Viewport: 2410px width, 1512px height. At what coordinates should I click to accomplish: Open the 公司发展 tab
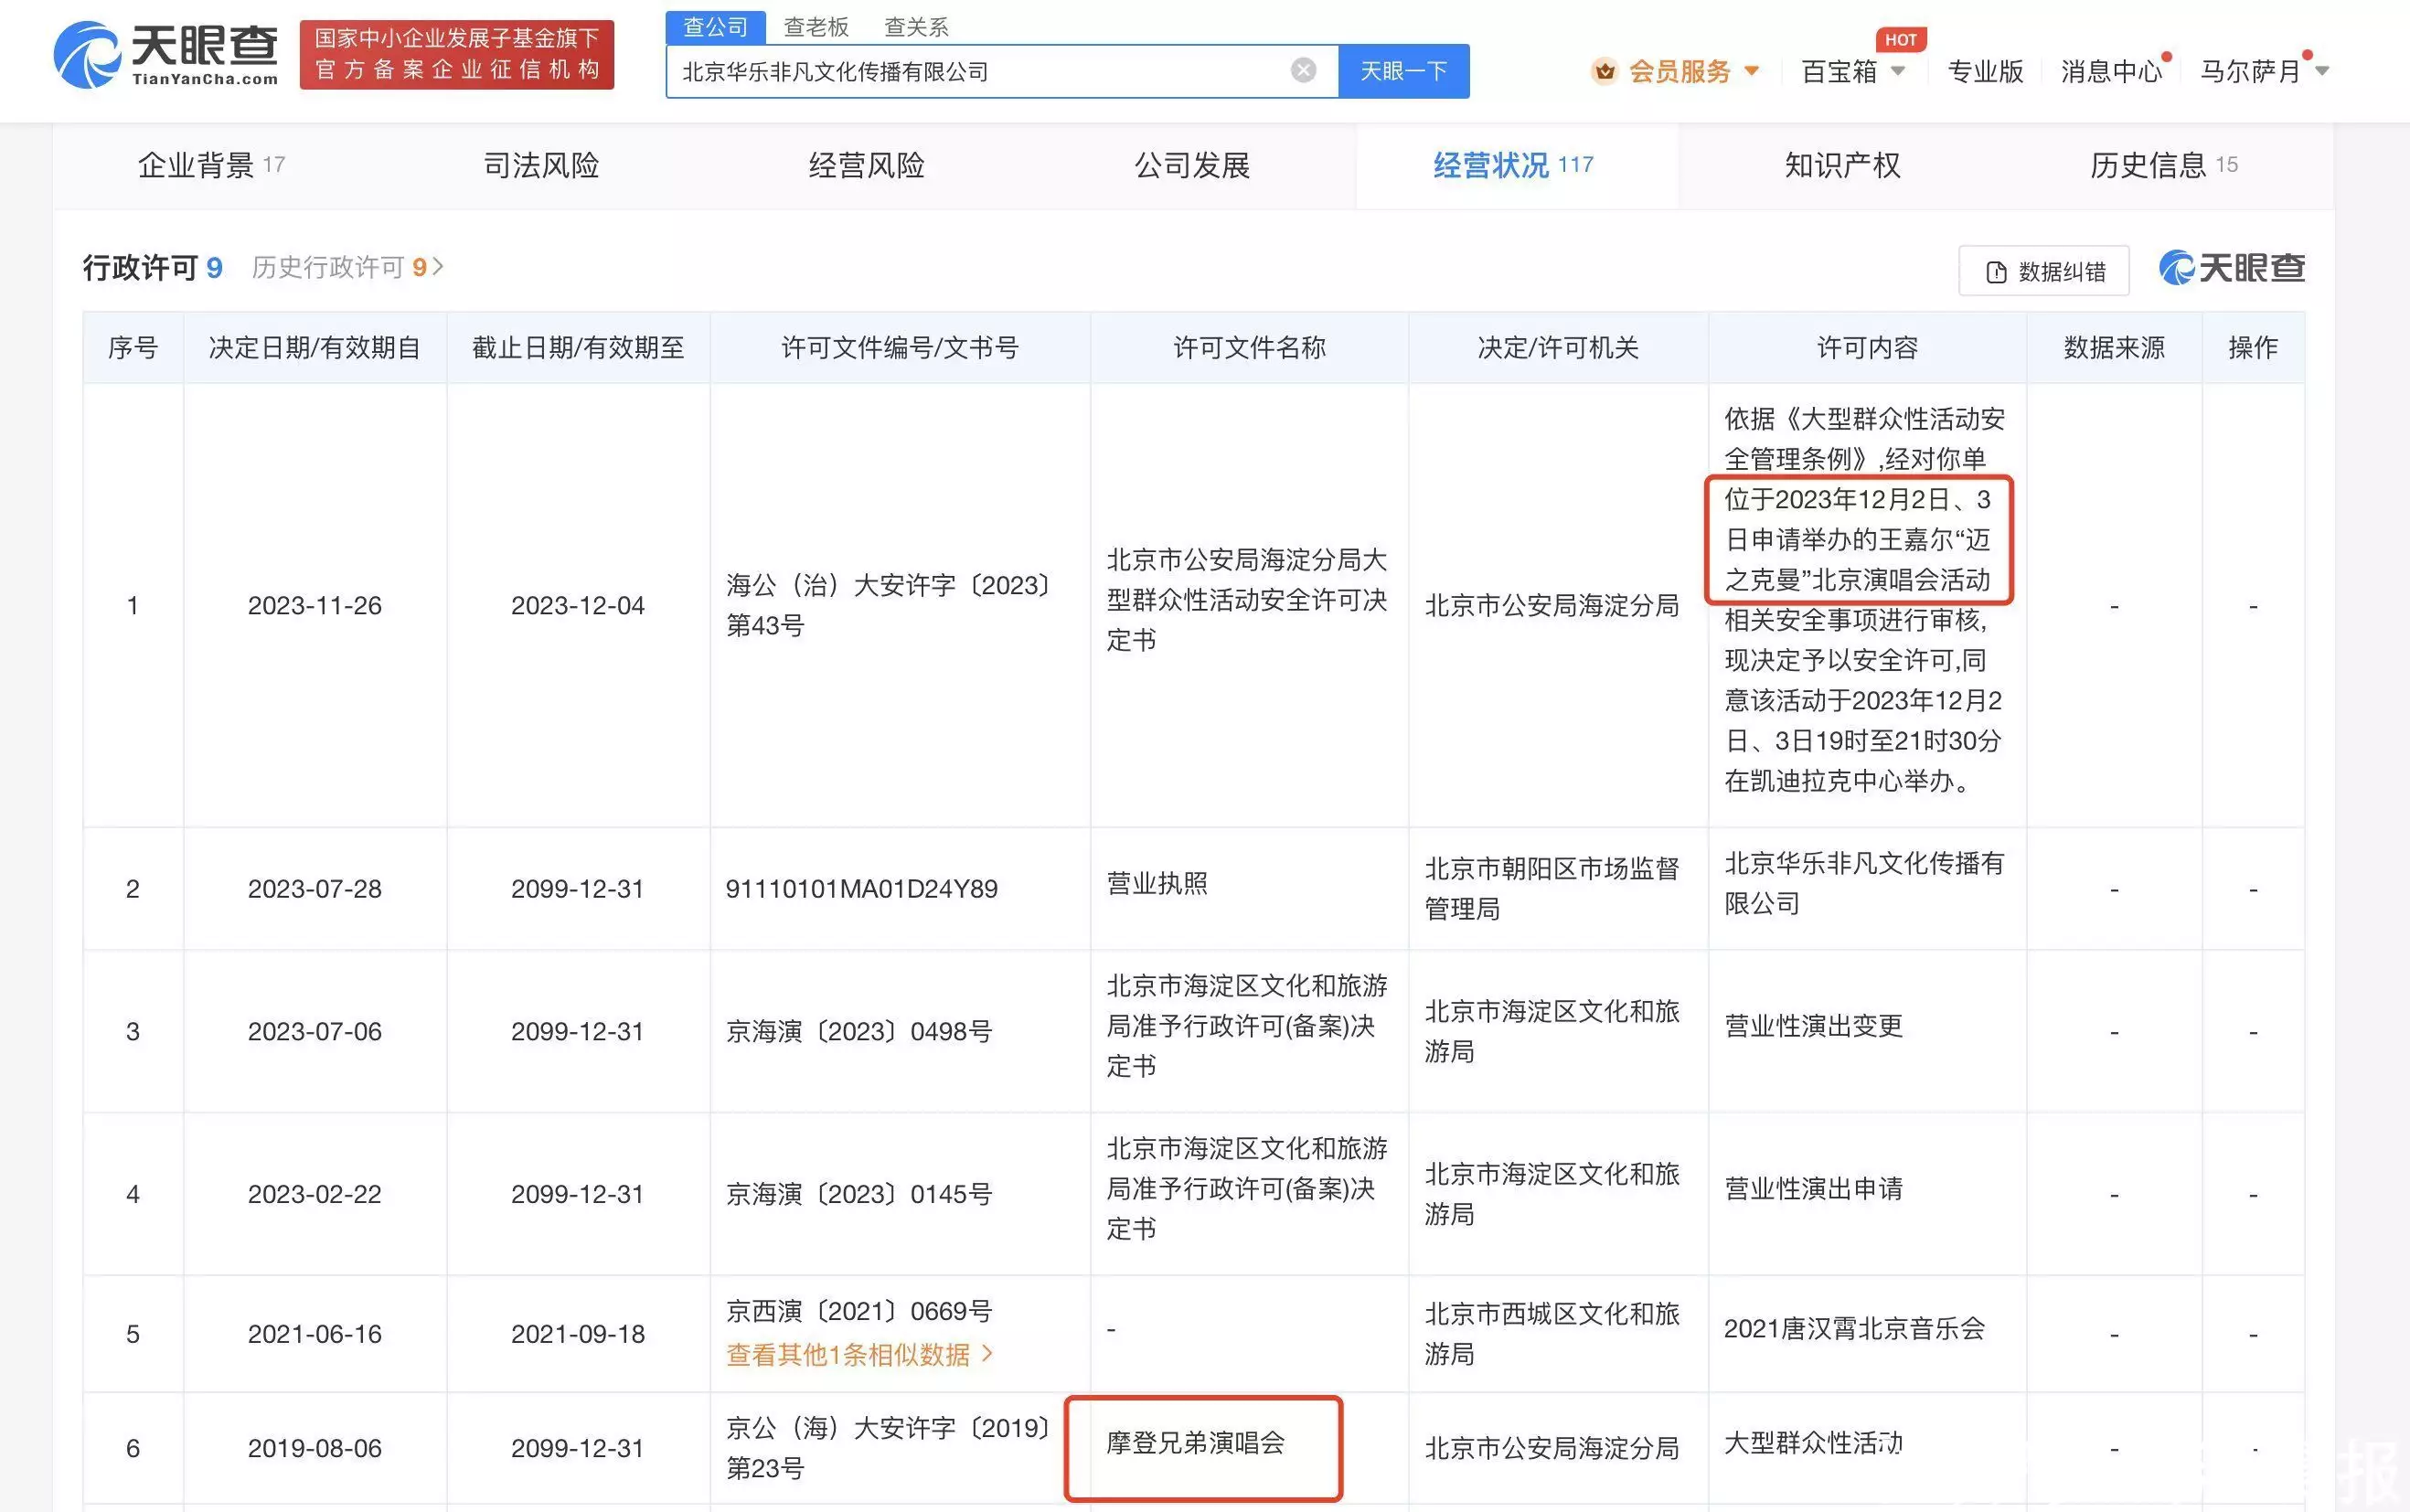click(x=1191, y=165)
